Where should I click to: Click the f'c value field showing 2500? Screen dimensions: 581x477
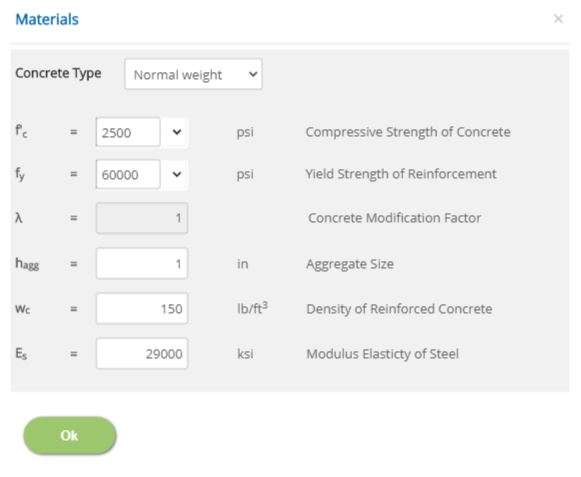(128, 132)
